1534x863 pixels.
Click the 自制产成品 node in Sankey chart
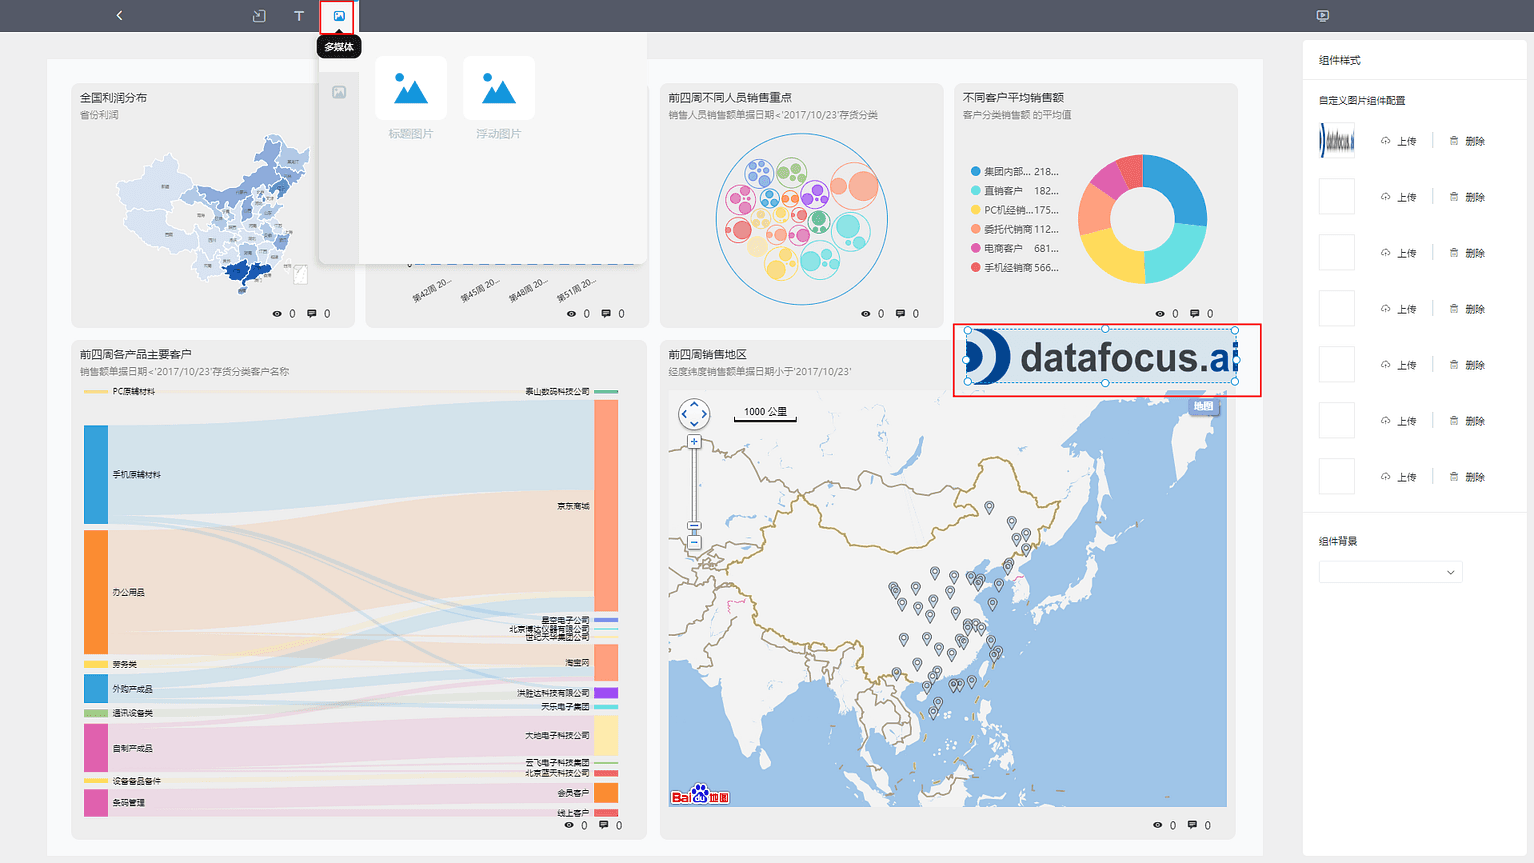pos(96,748)
